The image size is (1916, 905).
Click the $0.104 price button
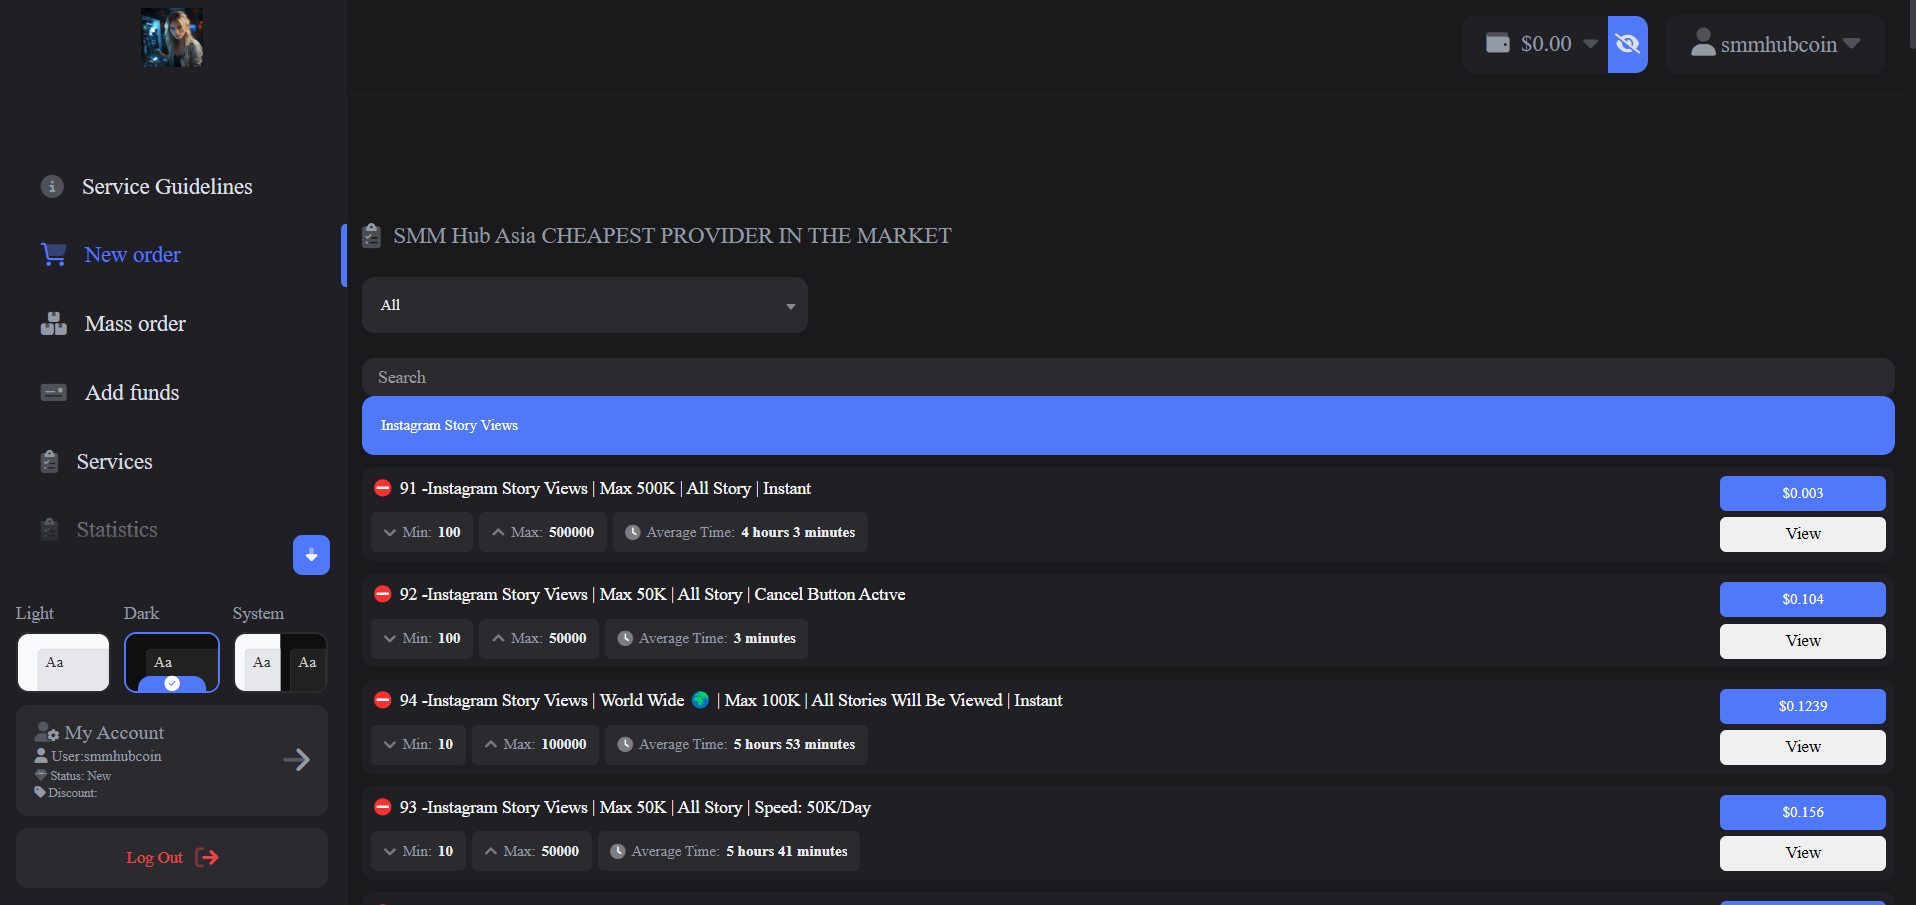tap(1802, 599)
